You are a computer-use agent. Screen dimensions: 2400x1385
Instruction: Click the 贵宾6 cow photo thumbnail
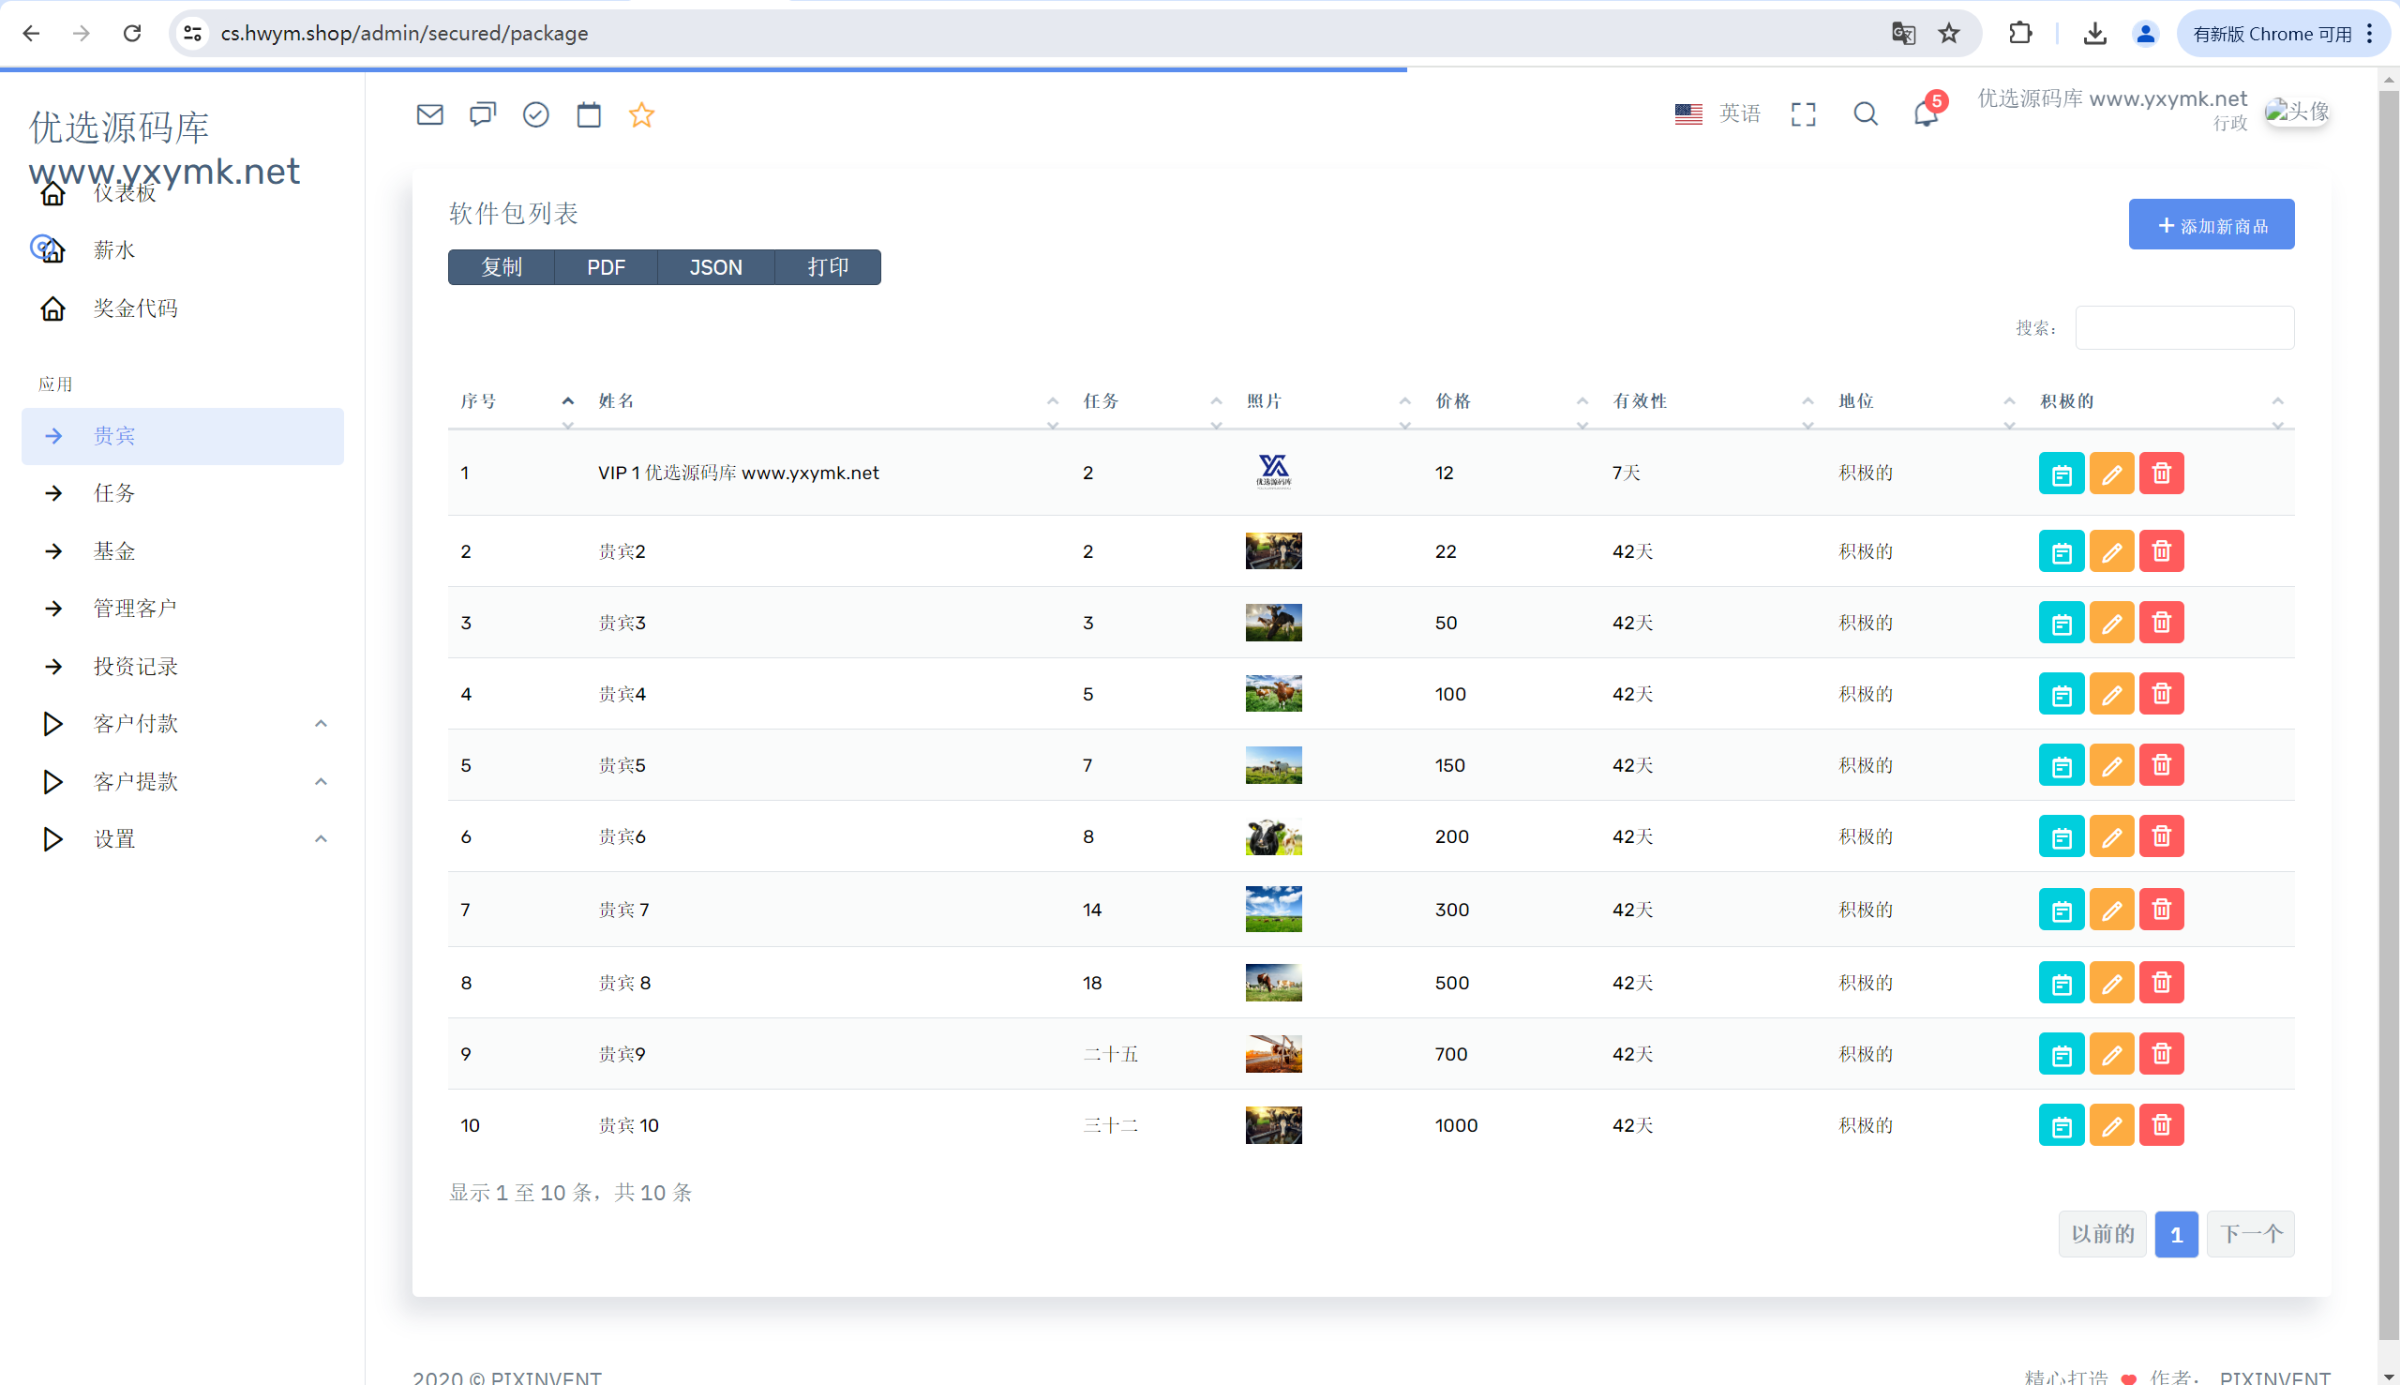[x=1273, y=837]
